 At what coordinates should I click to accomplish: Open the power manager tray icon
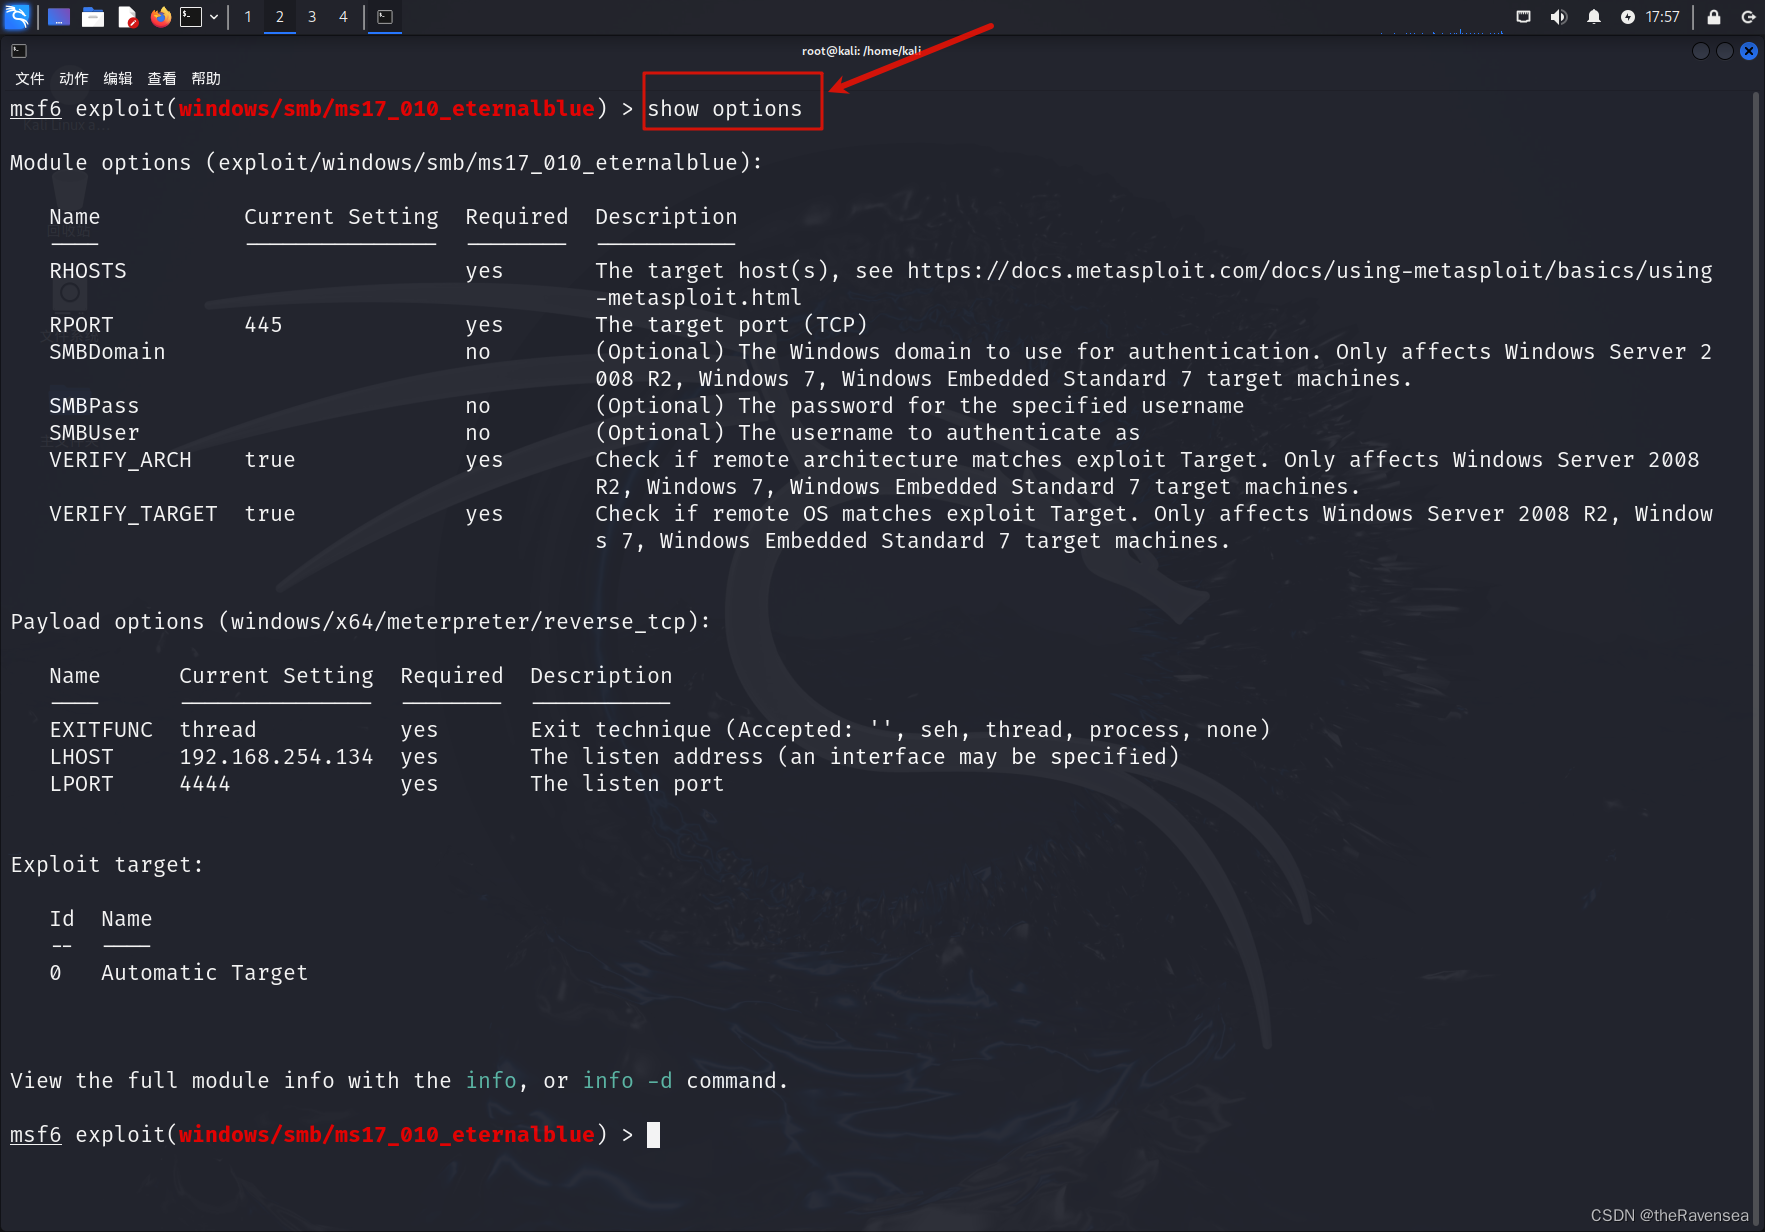tap(1628, 17)
